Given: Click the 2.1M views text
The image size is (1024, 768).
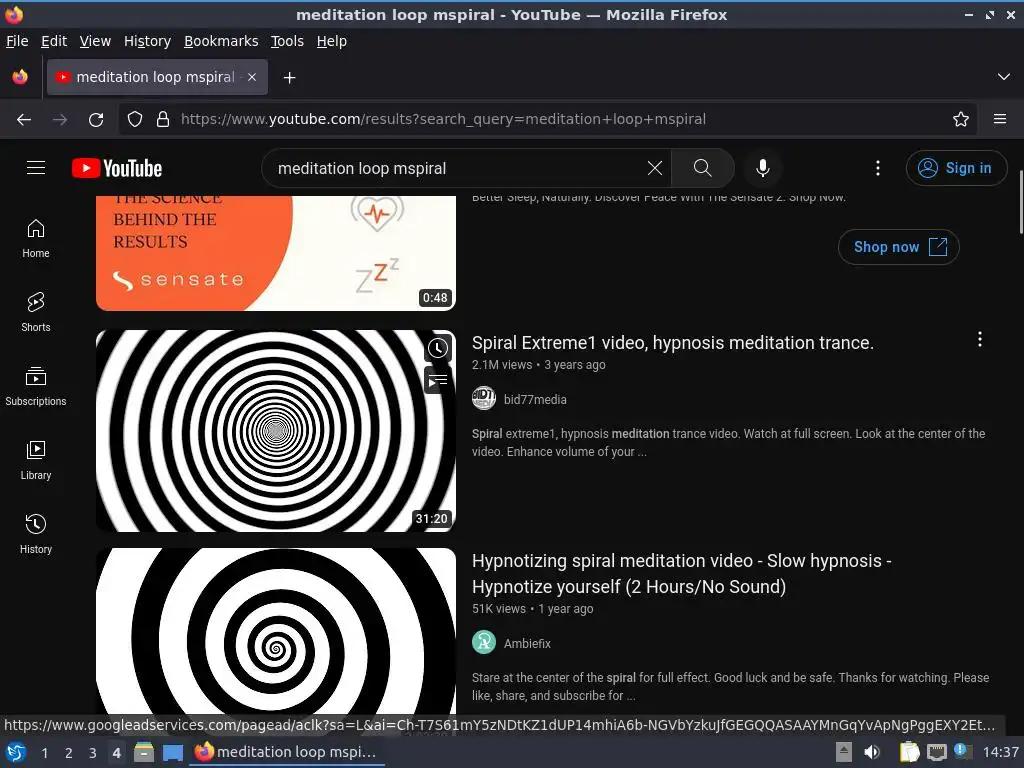Looking at the screenshot, I should point(502,365).
